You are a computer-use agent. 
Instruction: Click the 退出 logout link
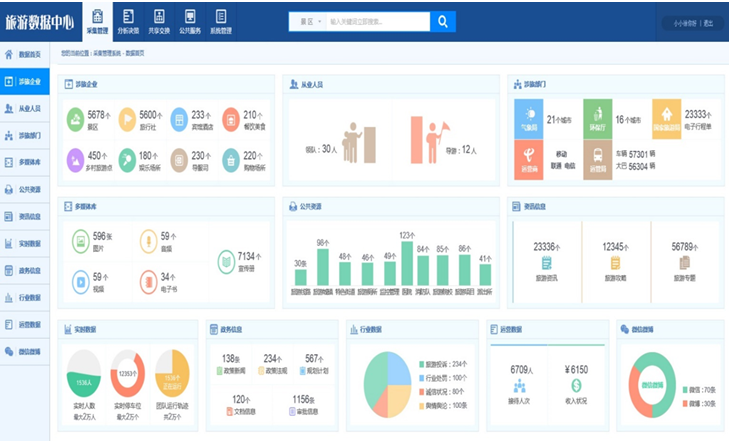coord(708,23)
